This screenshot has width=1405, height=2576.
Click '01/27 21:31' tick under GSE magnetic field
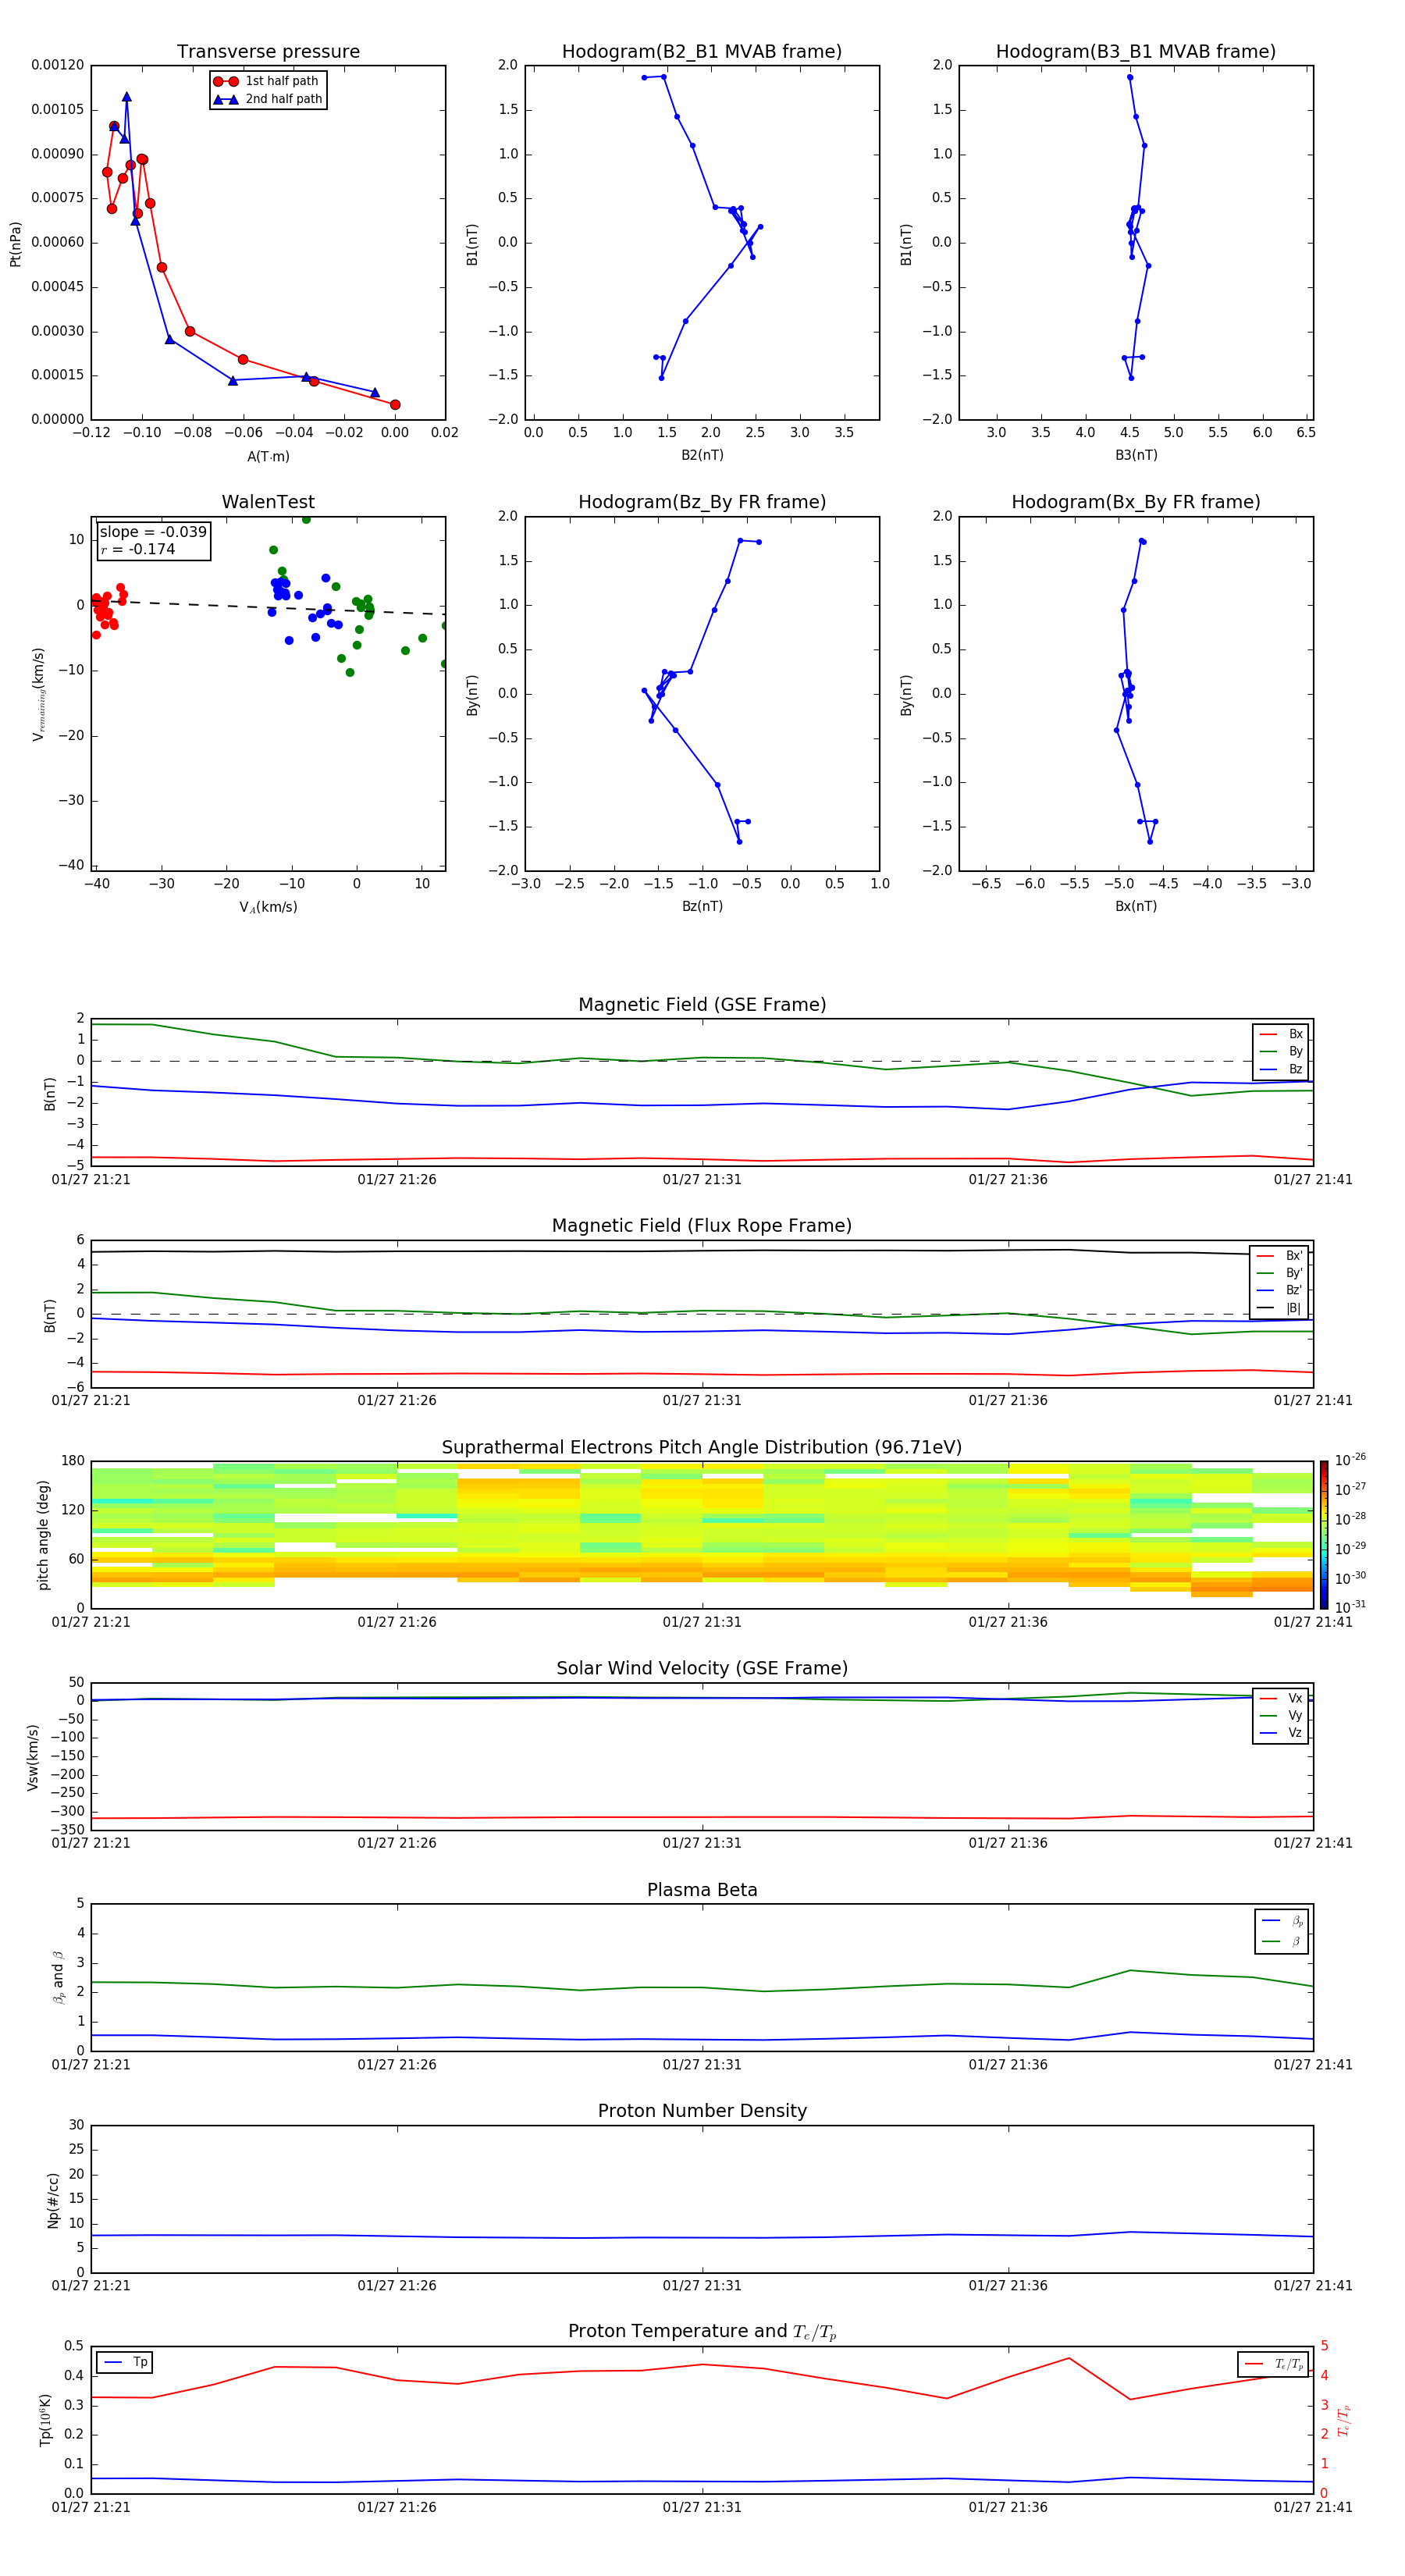click(x=702, y=1180)
